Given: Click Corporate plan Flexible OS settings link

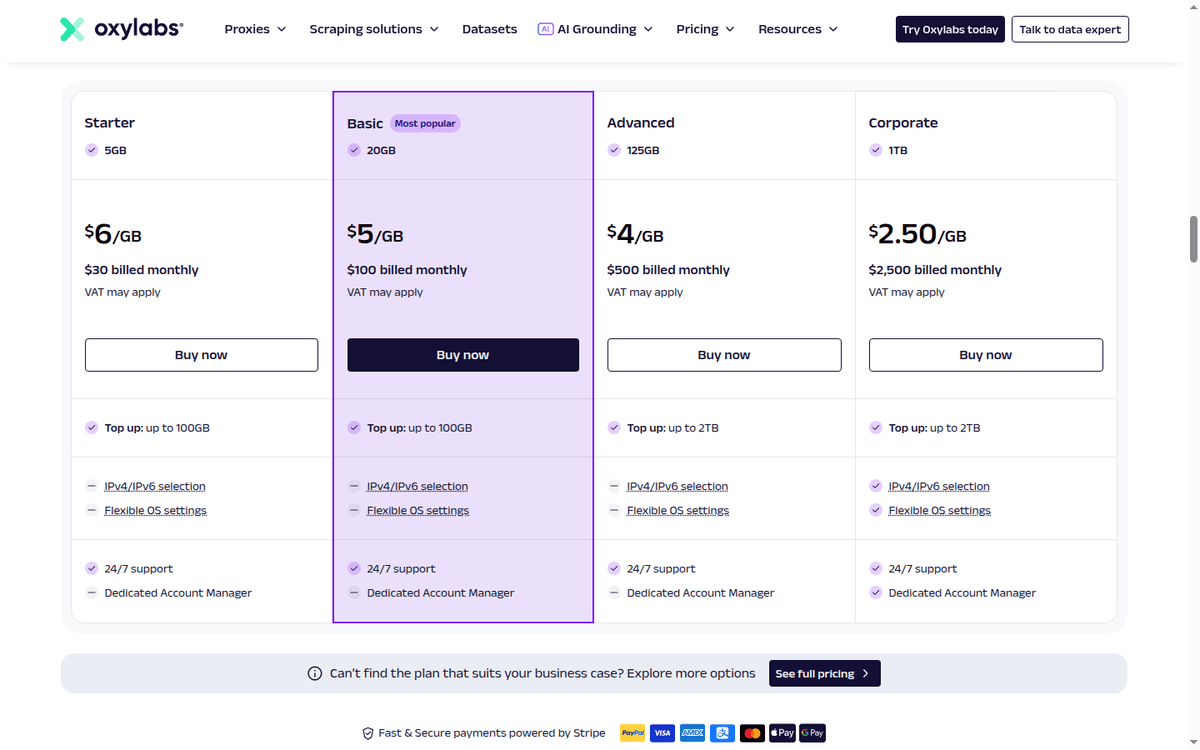Looking at the screenshot, I should [x=940, y=511].
